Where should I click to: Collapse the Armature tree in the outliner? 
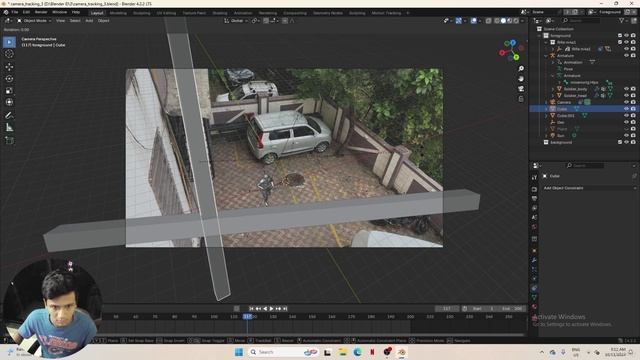pyautogui.click(x=547, y=56)
